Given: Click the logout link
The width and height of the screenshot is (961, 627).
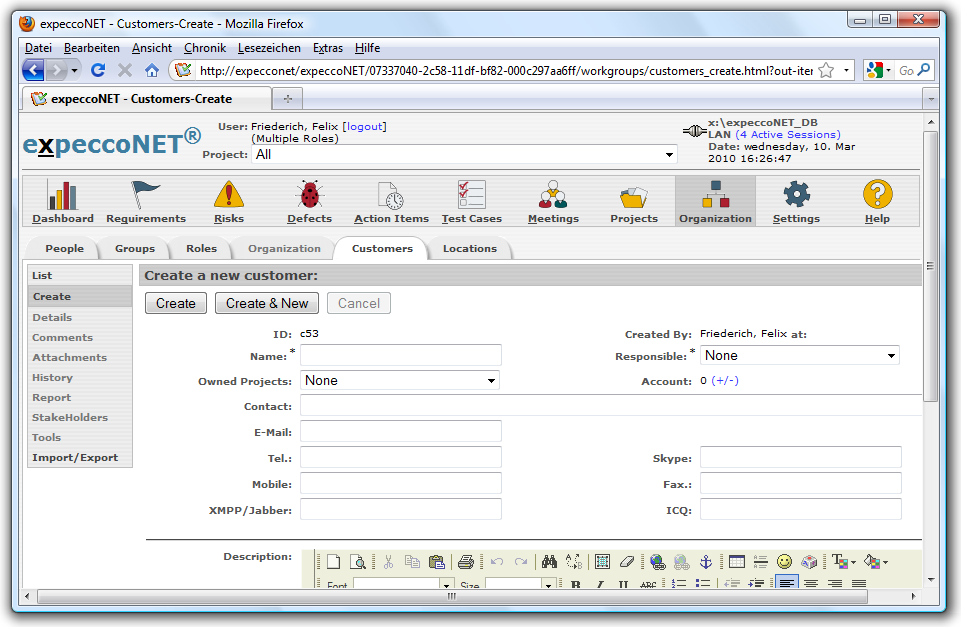Looking at the screenshot, I should coord(364,127).
